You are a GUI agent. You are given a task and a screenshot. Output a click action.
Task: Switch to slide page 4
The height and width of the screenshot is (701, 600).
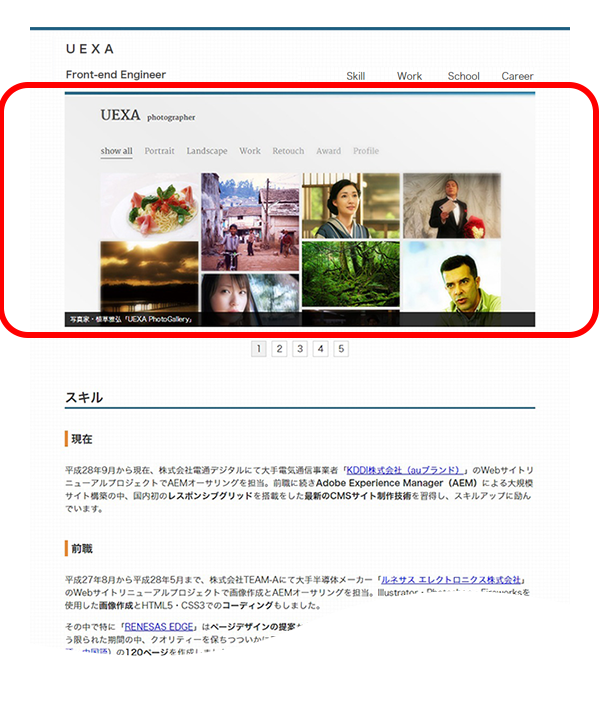(x=321, y=349)
